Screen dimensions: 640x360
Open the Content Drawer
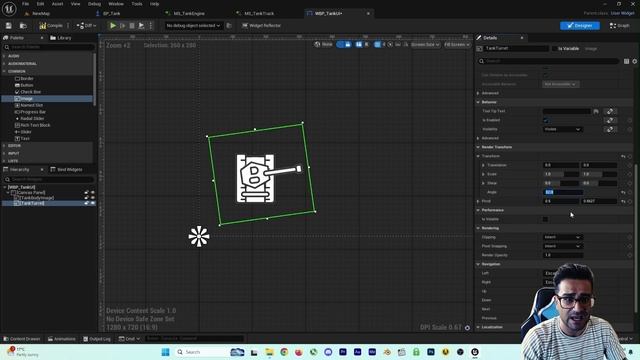[22, 339]
